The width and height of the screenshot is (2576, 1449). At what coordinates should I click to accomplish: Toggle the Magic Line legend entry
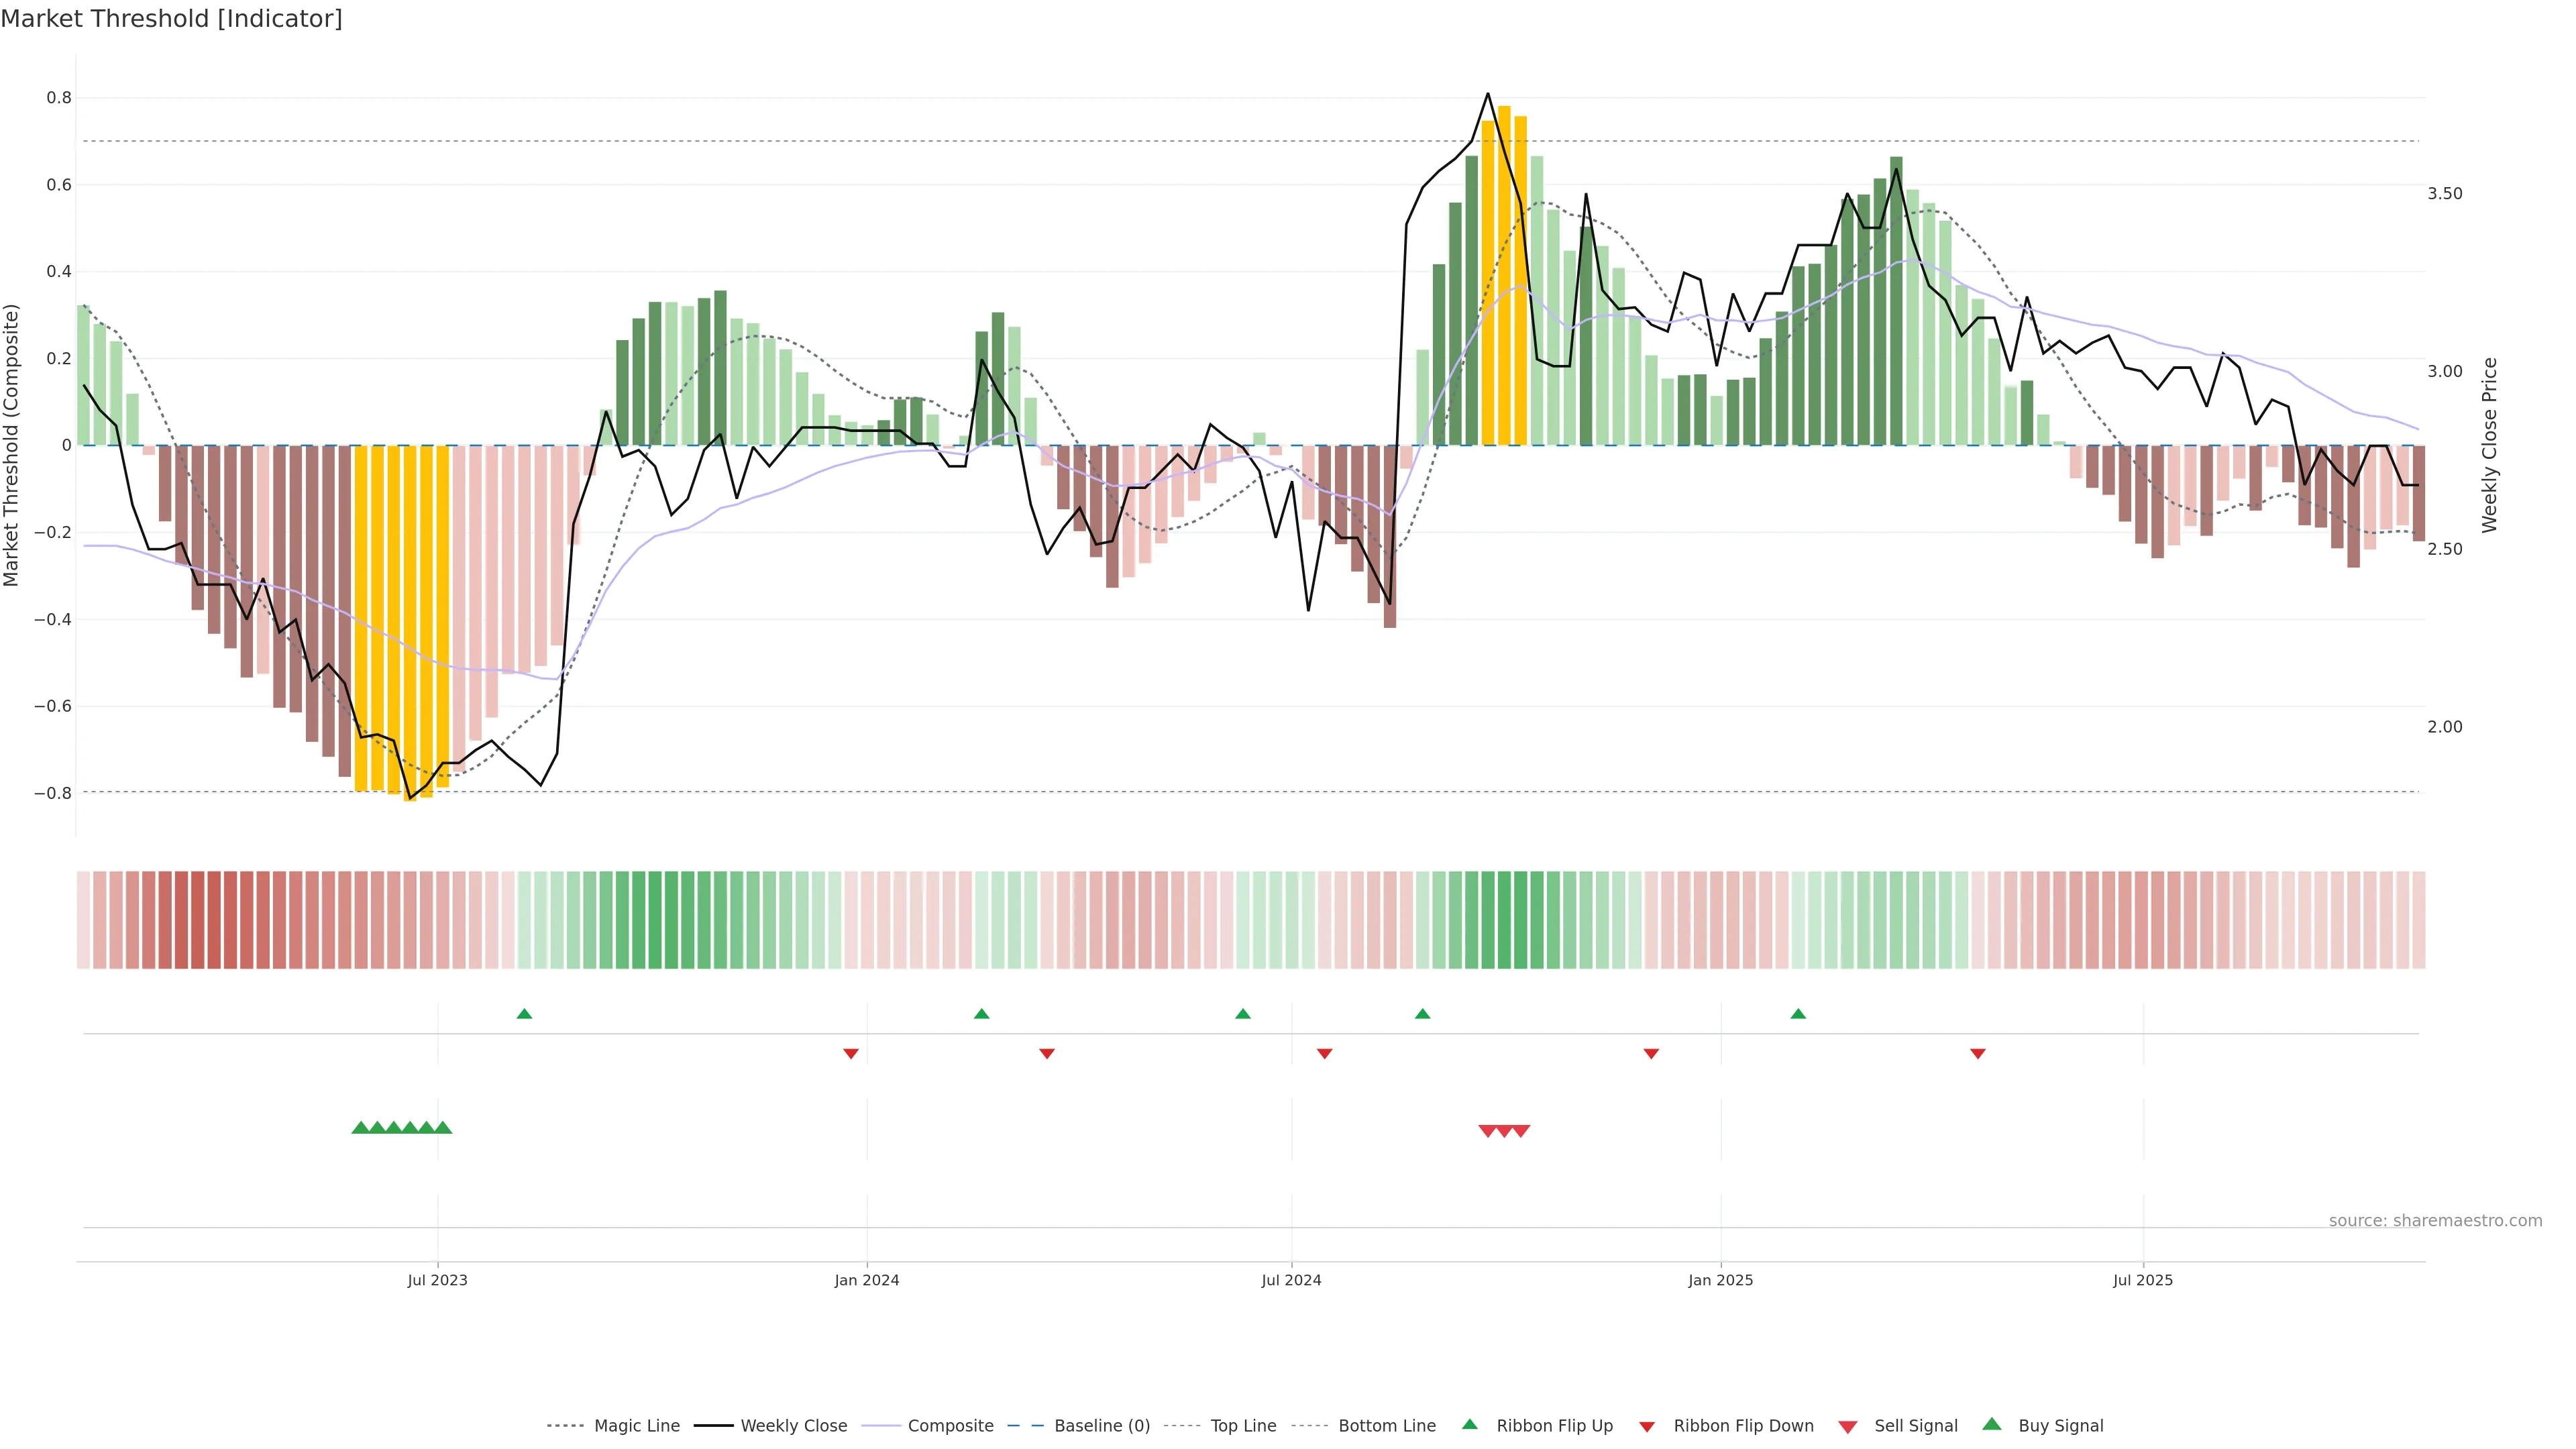point(636,1426)
